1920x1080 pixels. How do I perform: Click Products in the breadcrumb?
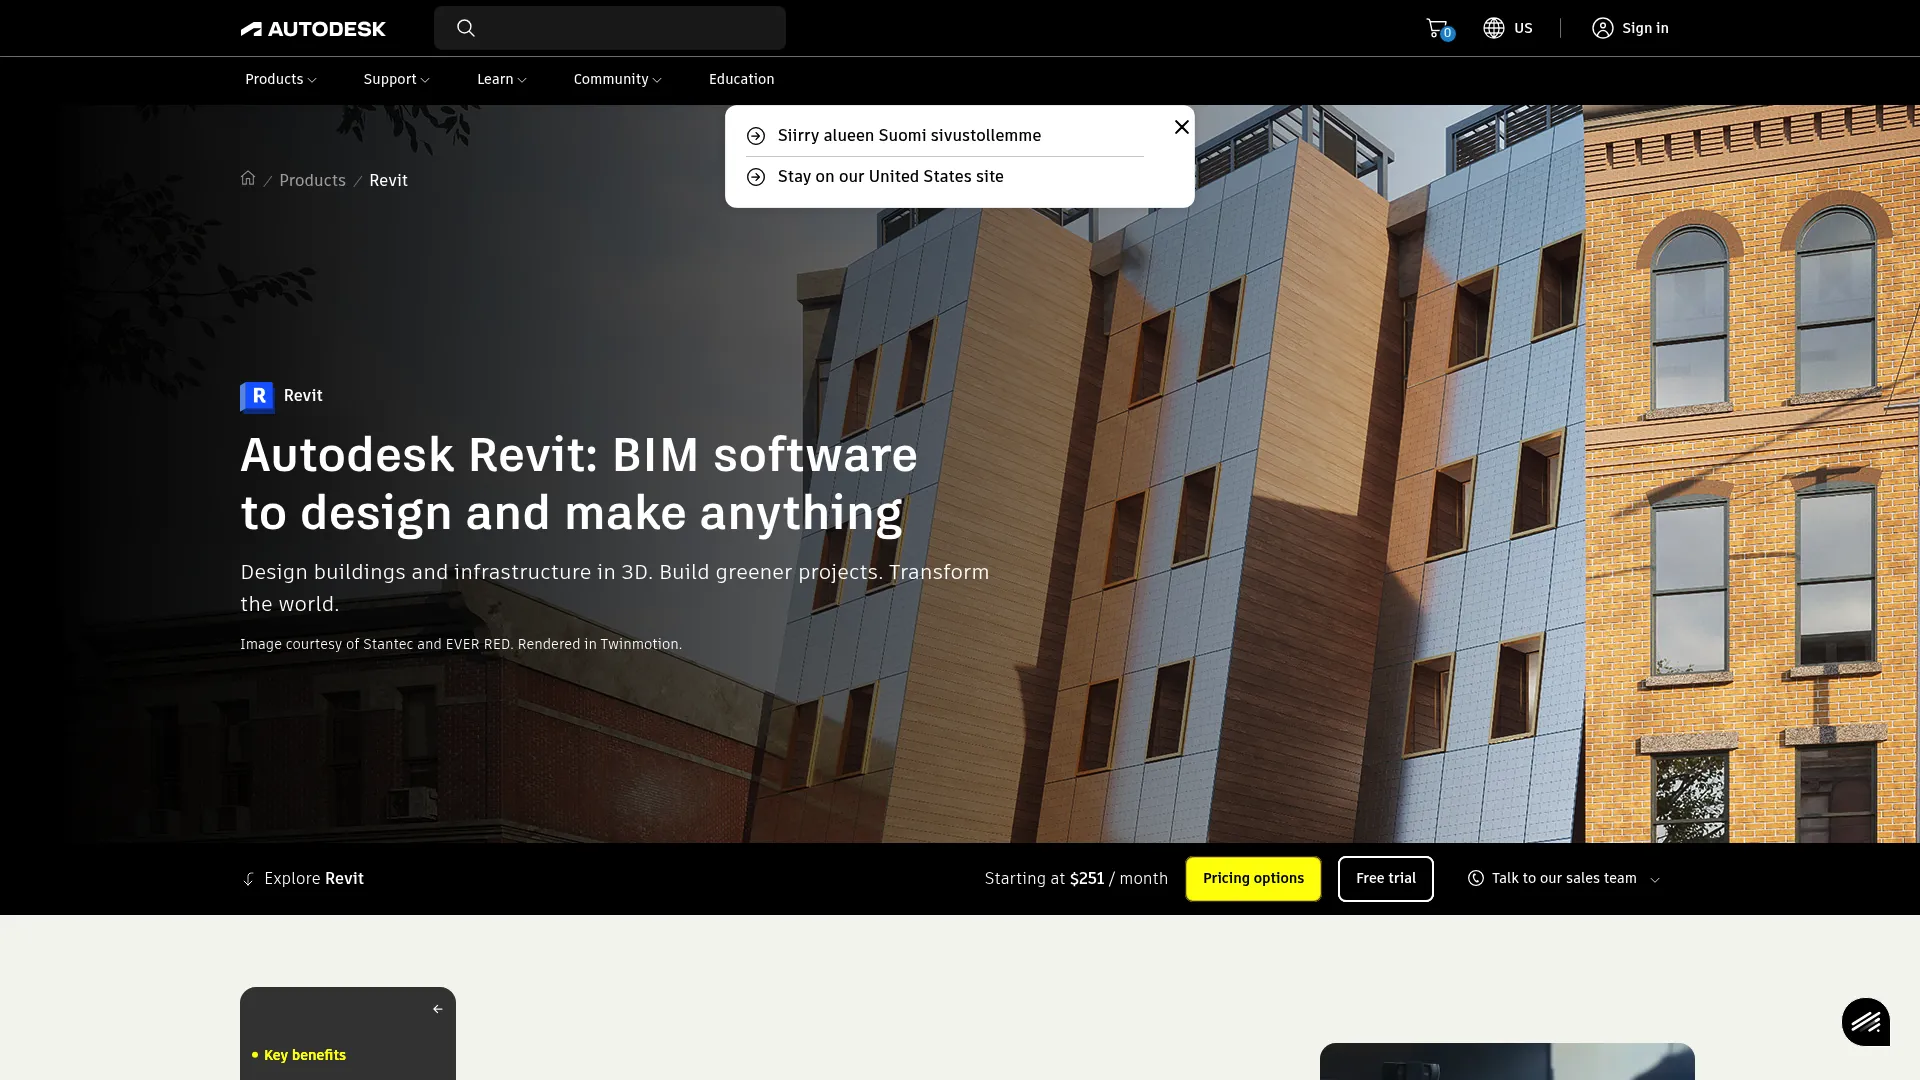[312, 181]
